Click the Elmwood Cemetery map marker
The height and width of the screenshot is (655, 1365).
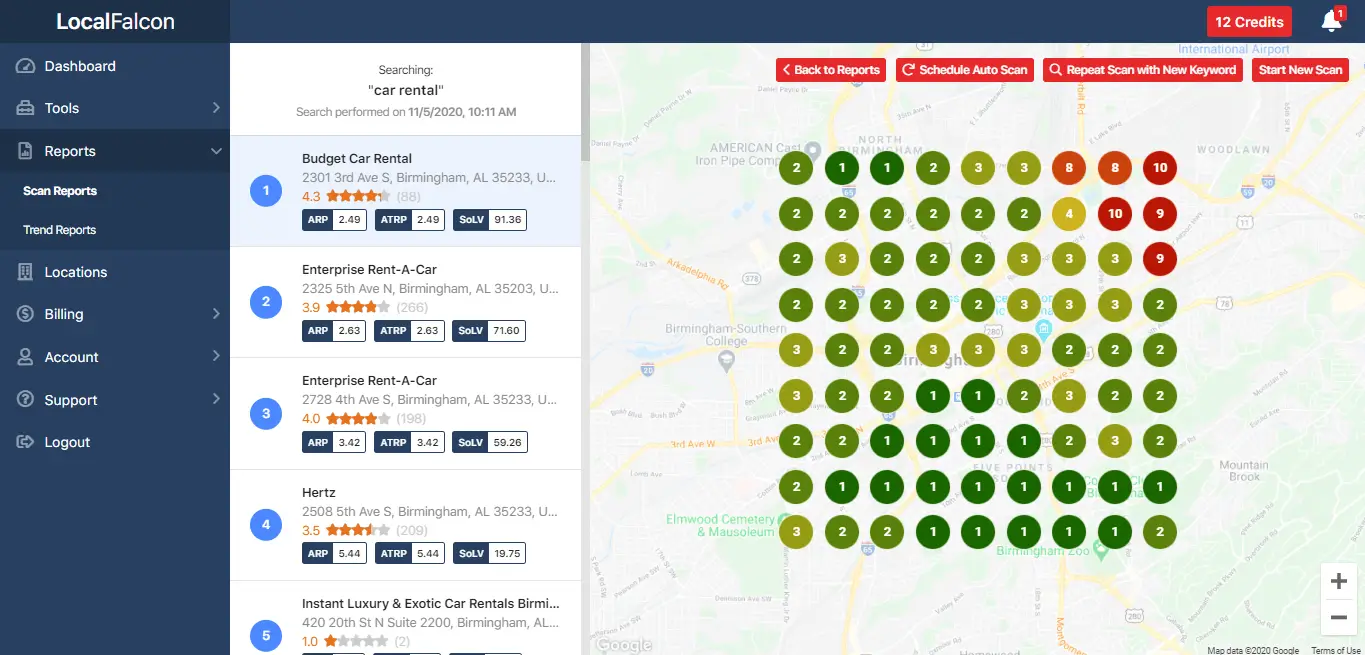784,519
